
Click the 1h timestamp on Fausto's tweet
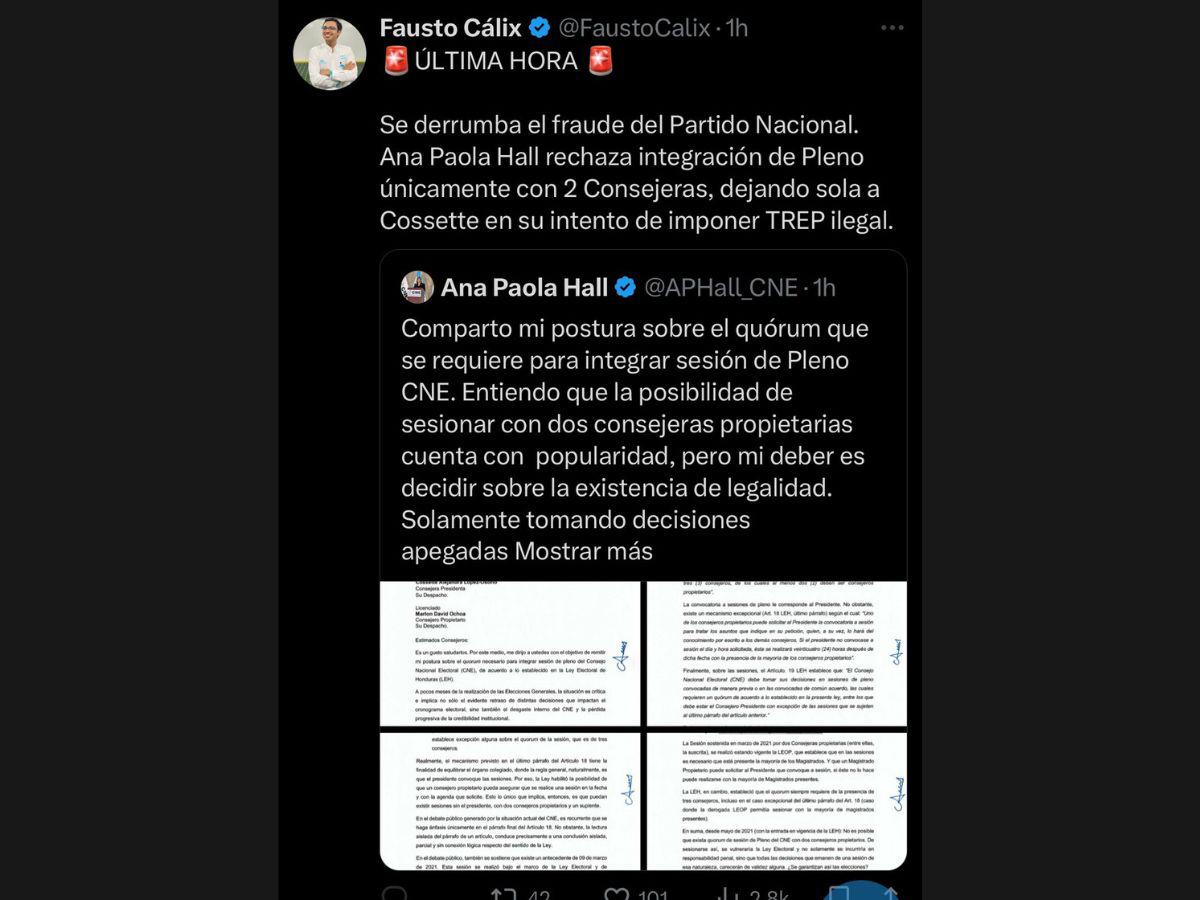tap(737, 28)
